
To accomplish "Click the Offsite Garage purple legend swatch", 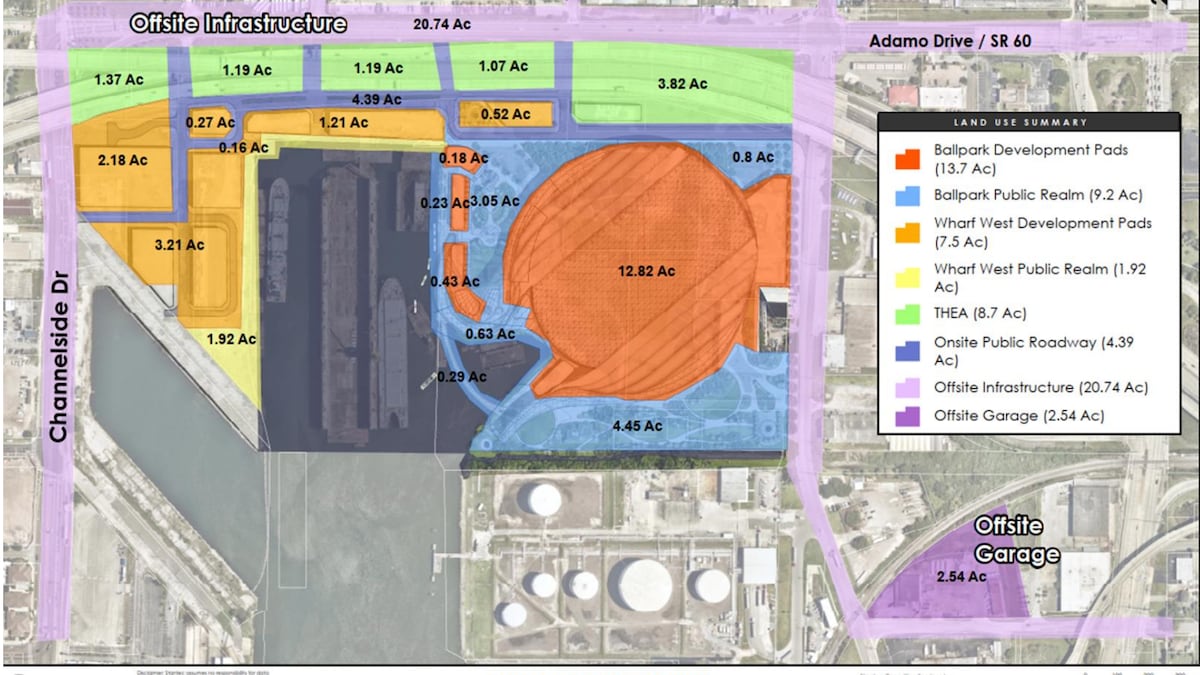I will tap(908, 414).
